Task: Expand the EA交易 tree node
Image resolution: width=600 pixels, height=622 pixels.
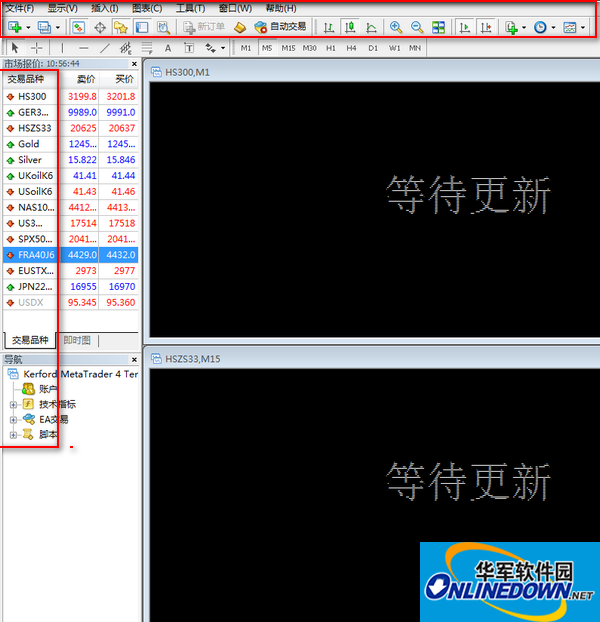Action: pos(13,420)
